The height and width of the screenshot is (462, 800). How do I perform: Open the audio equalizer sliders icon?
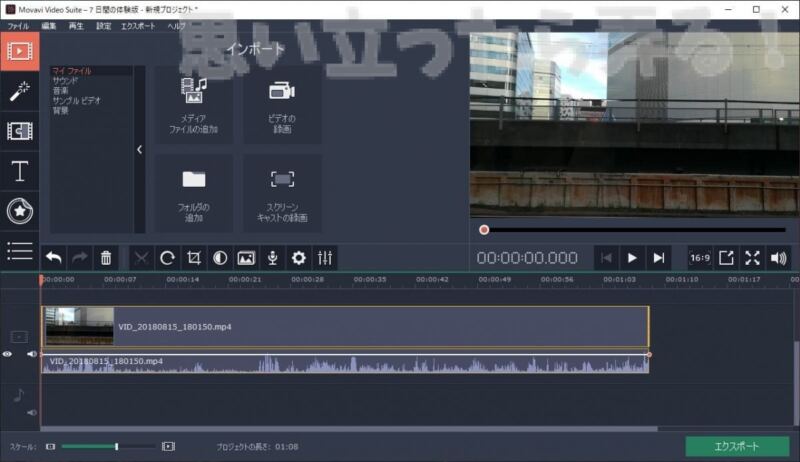click(325, 258)
